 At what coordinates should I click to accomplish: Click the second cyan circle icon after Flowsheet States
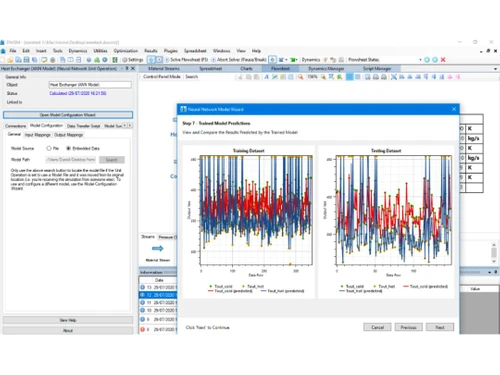pos(435,60)
